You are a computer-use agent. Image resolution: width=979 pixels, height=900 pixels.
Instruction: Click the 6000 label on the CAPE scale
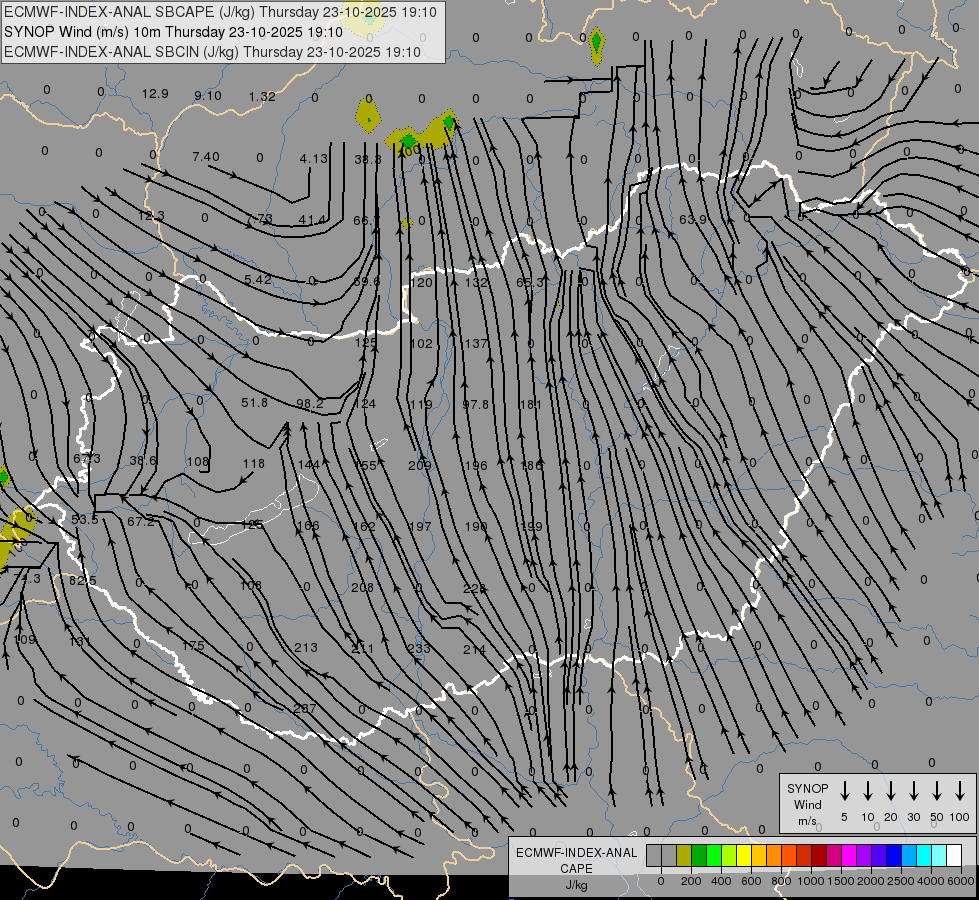pyautogui.click(x=960, y=881)
